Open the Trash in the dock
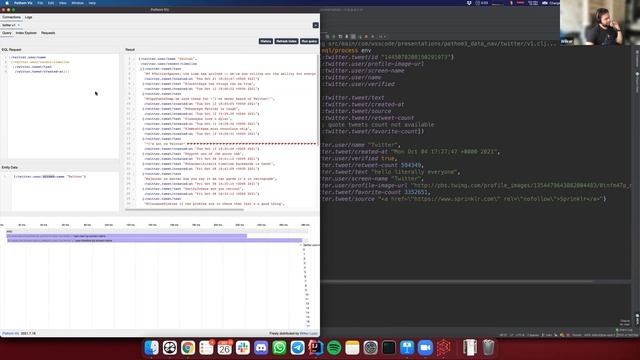This screenshot has height=360, width=640. 488,348
